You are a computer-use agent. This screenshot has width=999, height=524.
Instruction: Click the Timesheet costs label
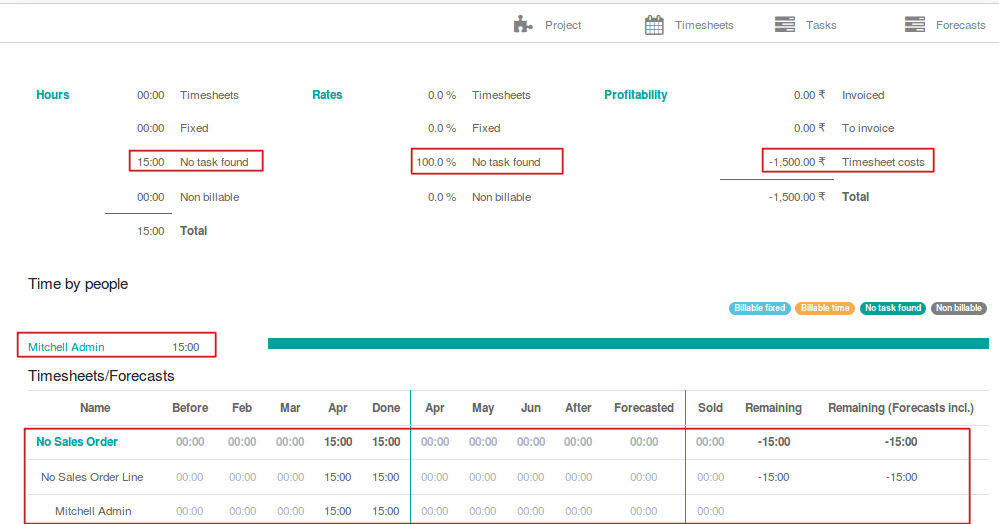pos(883,162)
